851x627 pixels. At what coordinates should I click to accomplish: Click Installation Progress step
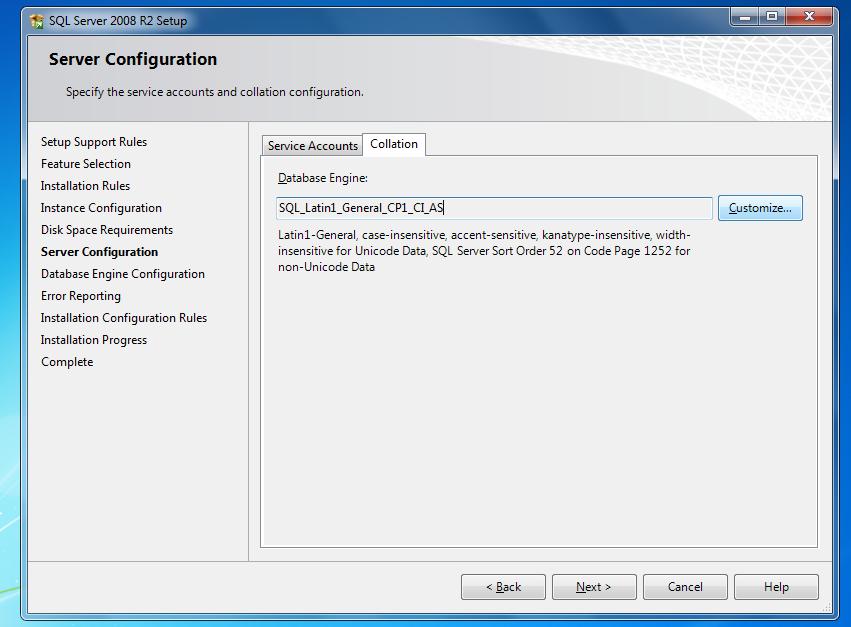click(x=94, y=340)
